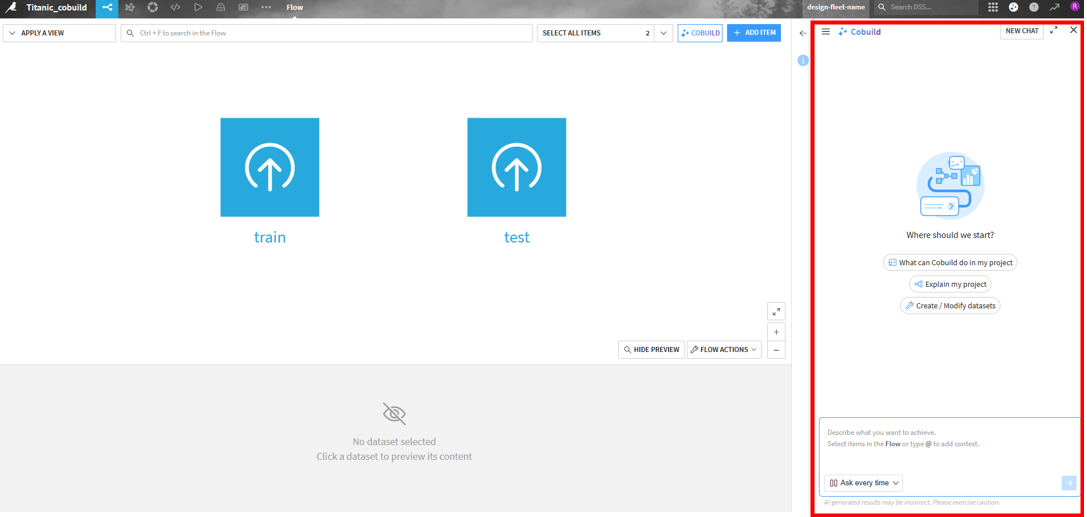The height and width of the screenshot is (517, 1087).
Task: Zoom in the flow with plus
Action: (x=776, y=332)
